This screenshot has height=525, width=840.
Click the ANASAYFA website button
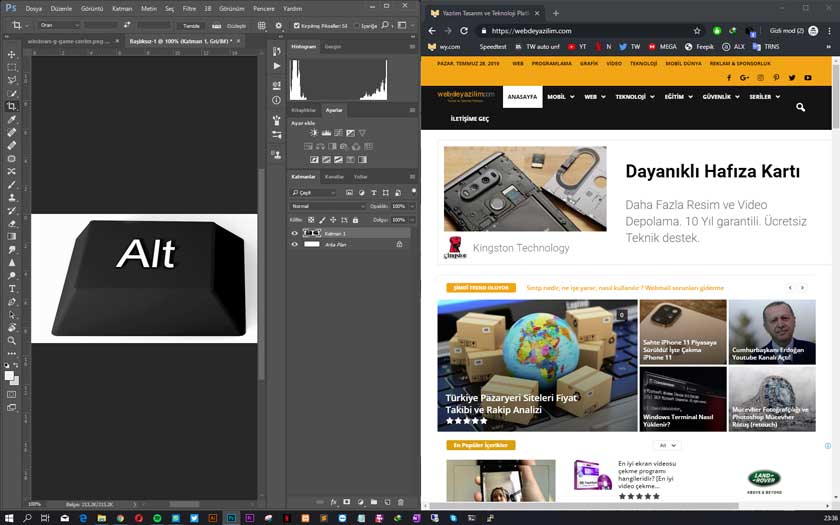coord(522,97)
